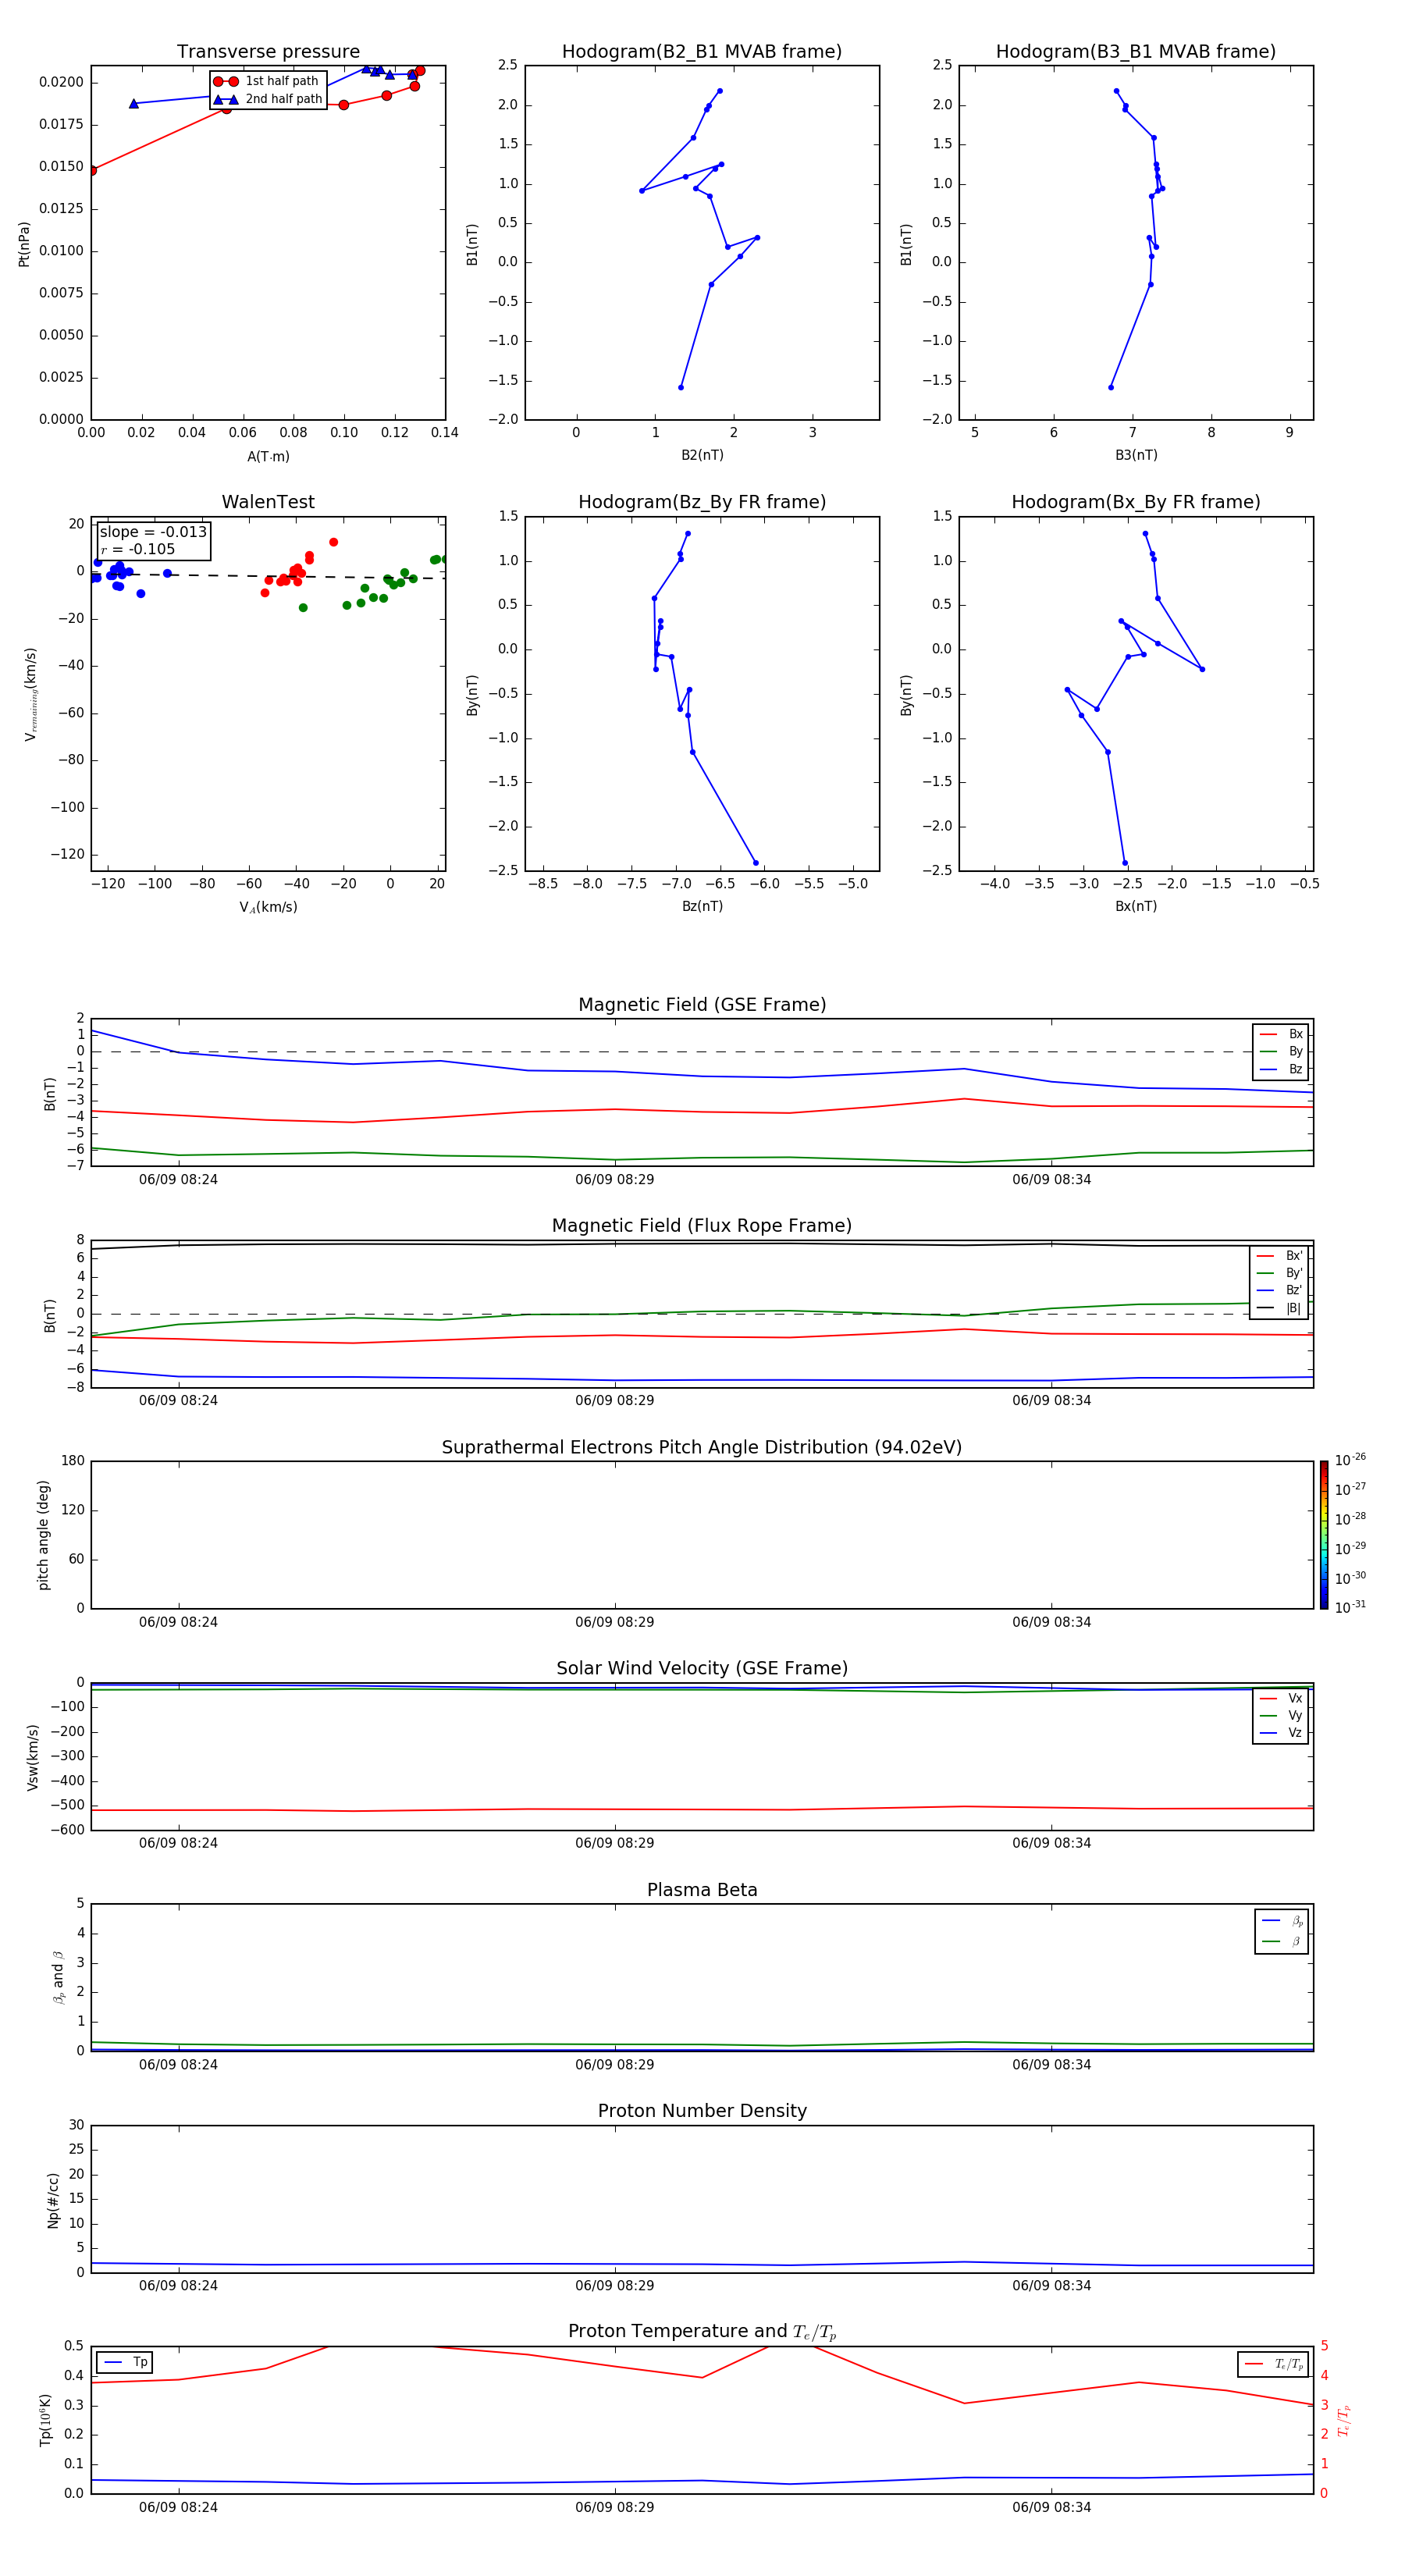
Task: Click the pitch angle colorbar
Action: pyautogui.click(x=1324, y=1535)
